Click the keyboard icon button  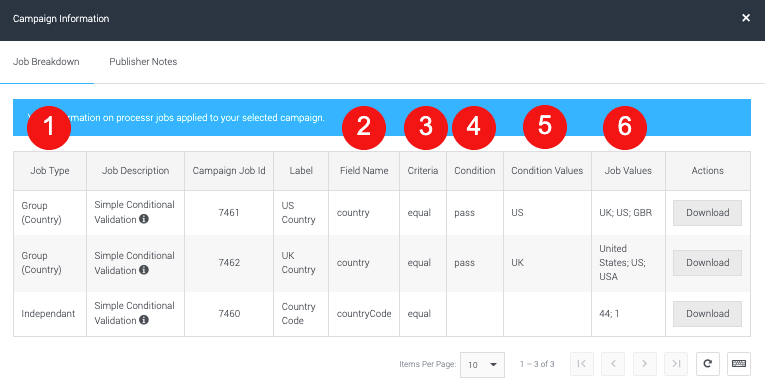(x=739, y=364)
